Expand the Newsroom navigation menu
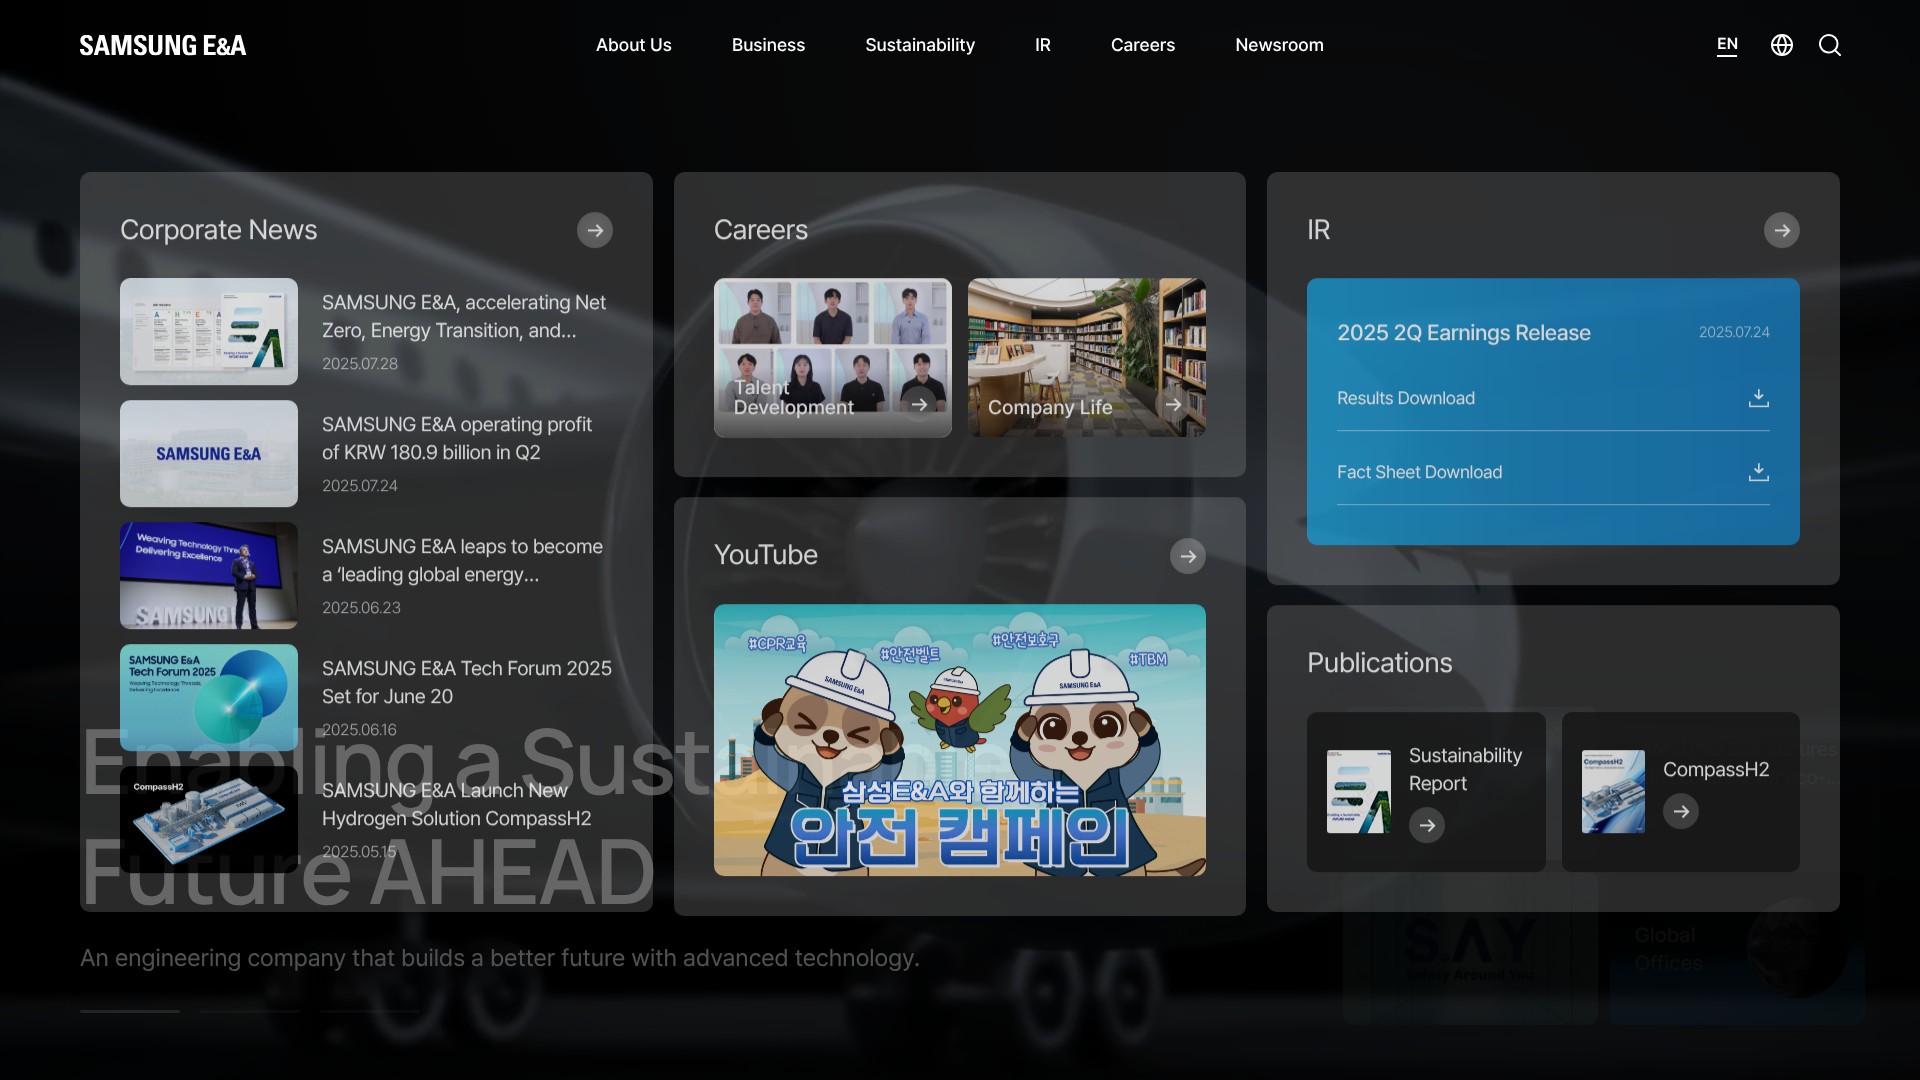 coord(1279,45)
